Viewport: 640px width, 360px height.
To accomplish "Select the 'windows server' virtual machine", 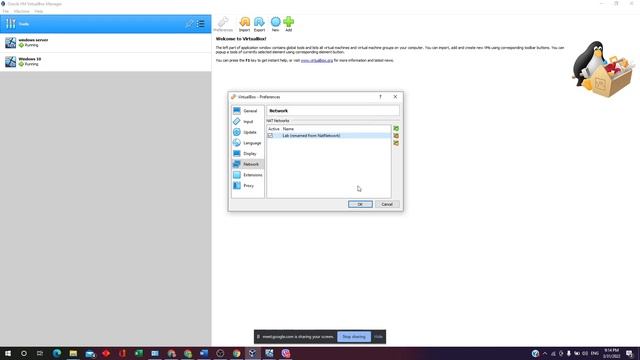I will pos(106,42).
